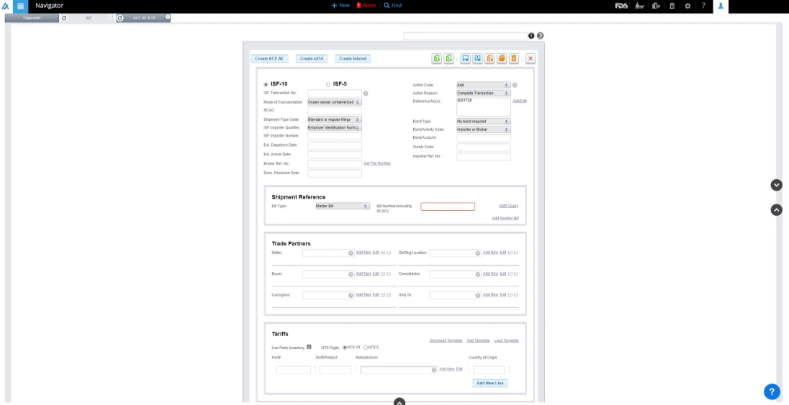Screen dimensions: 789x405
Task: Click the Add New Line button
Action: 490,383
